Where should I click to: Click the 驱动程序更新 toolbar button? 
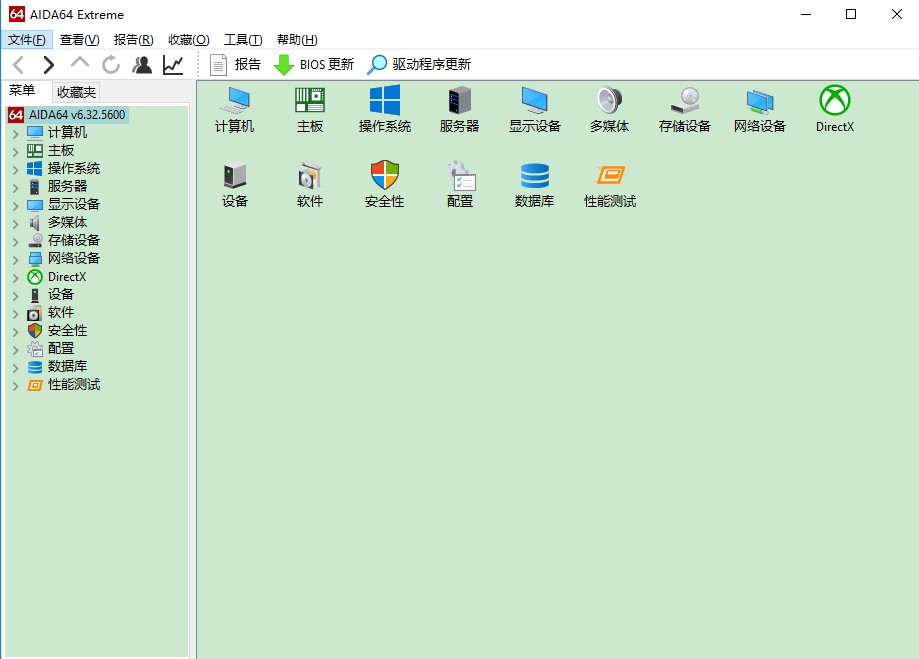[419, 64]
